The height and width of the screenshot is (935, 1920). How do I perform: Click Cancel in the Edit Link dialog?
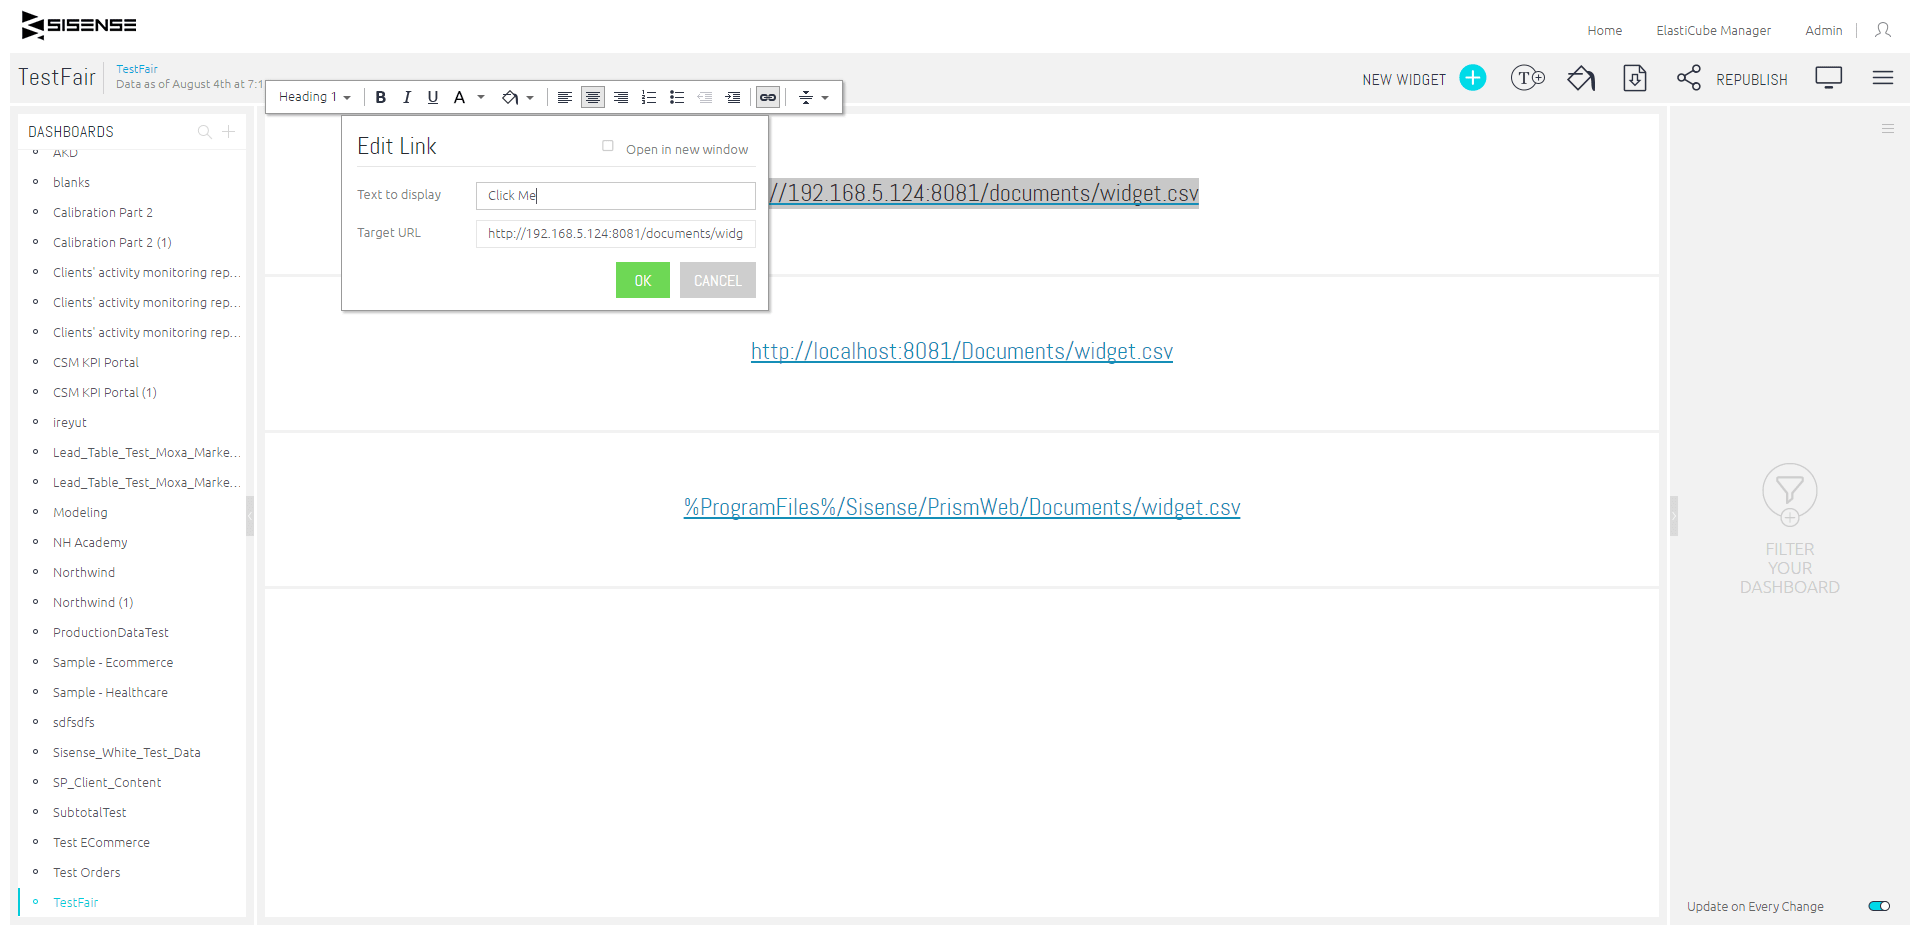[x=718, y=280]
